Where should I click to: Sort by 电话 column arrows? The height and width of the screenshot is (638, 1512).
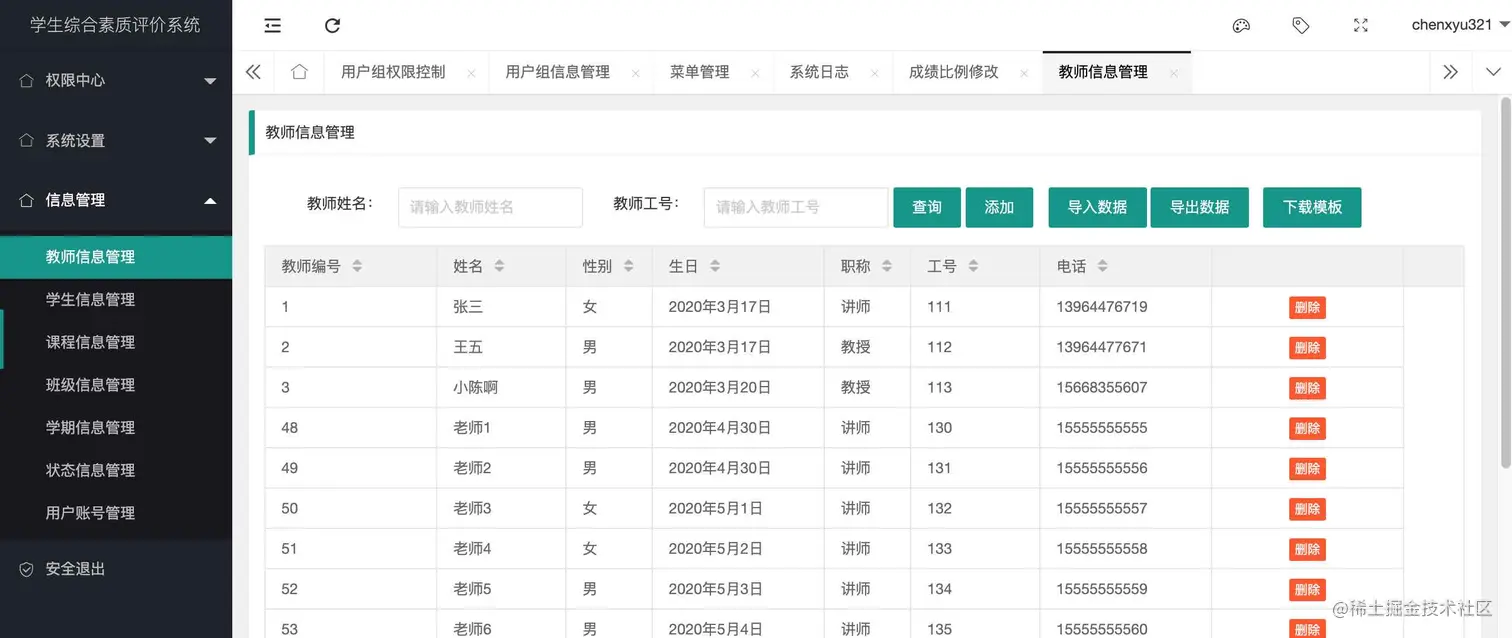pos(1102,267)
